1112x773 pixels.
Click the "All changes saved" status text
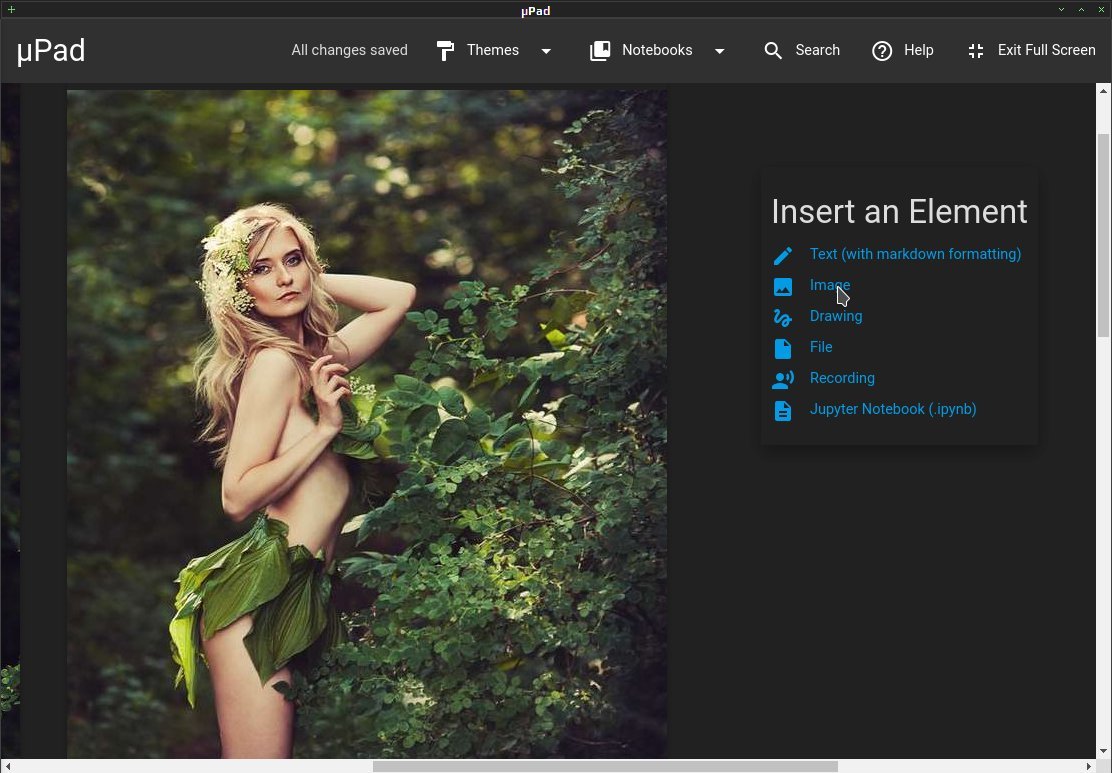point(350,50)
